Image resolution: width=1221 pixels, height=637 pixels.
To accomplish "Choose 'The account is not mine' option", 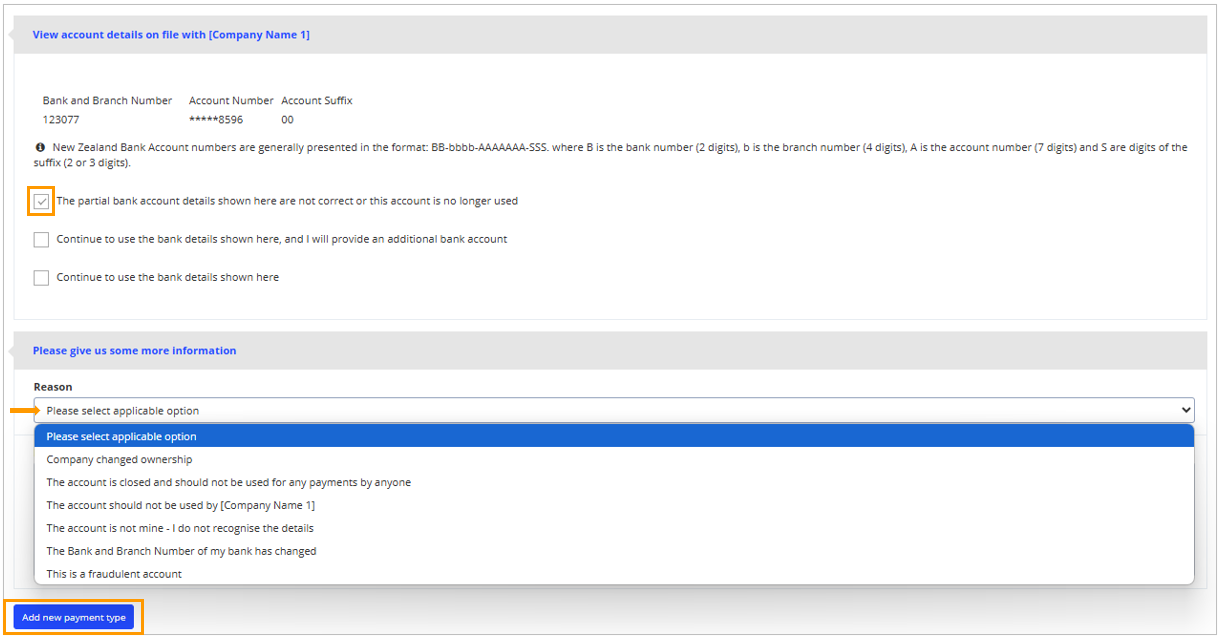I will [180, 529].
